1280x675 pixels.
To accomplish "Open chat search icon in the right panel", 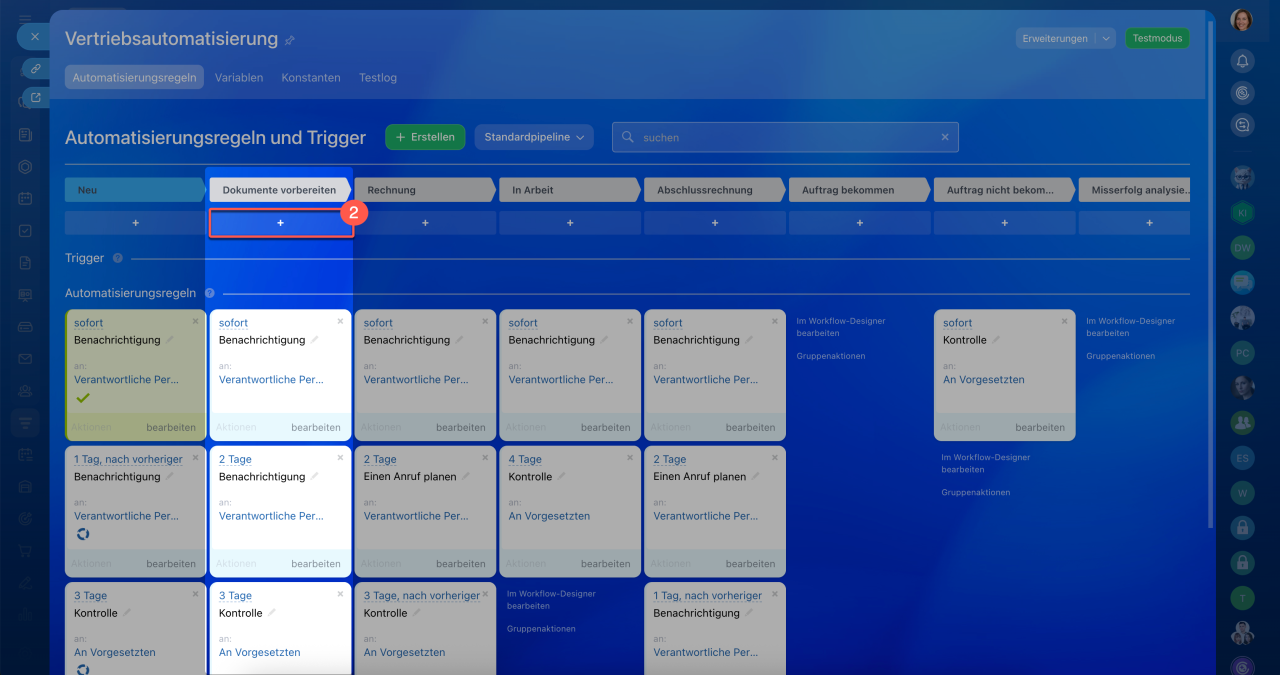I will pyautogui.click(x=1242, y=125).
